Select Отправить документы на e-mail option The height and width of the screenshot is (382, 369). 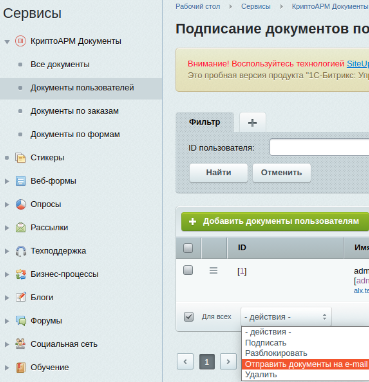click(x=305, y=364)
